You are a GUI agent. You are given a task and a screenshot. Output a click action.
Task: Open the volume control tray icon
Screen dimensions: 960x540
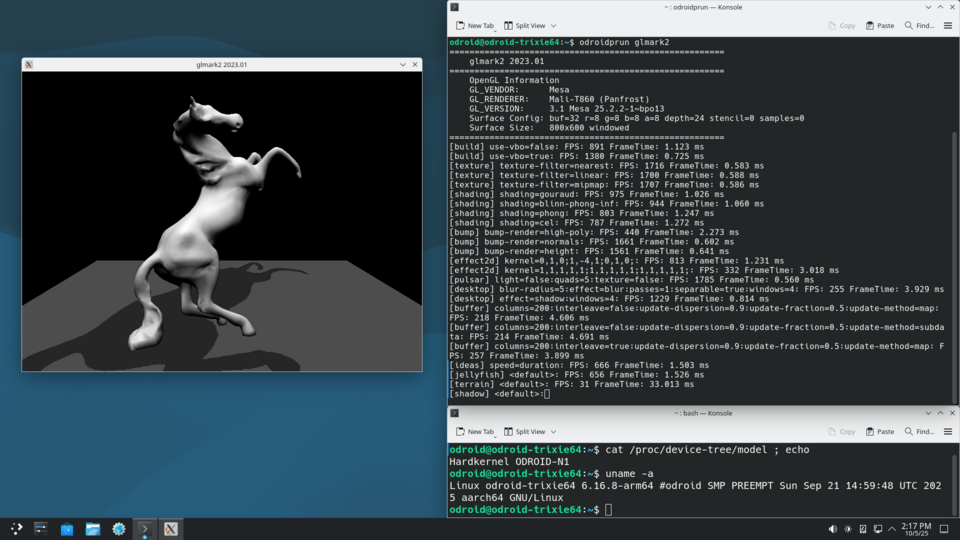coord(833,528)
